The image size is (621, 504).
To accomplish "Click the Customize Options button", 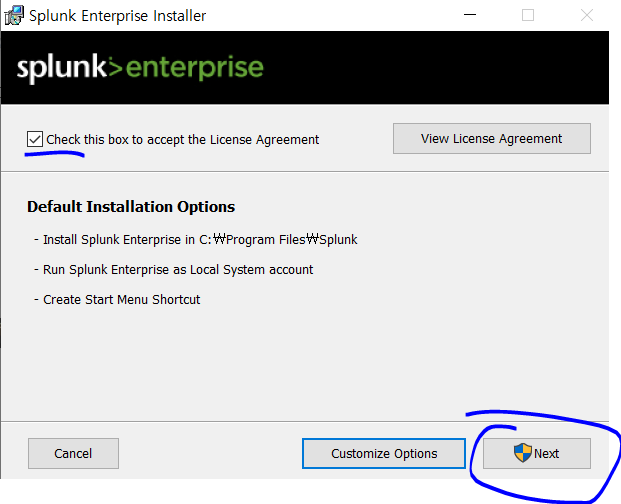I will (384, 453).
